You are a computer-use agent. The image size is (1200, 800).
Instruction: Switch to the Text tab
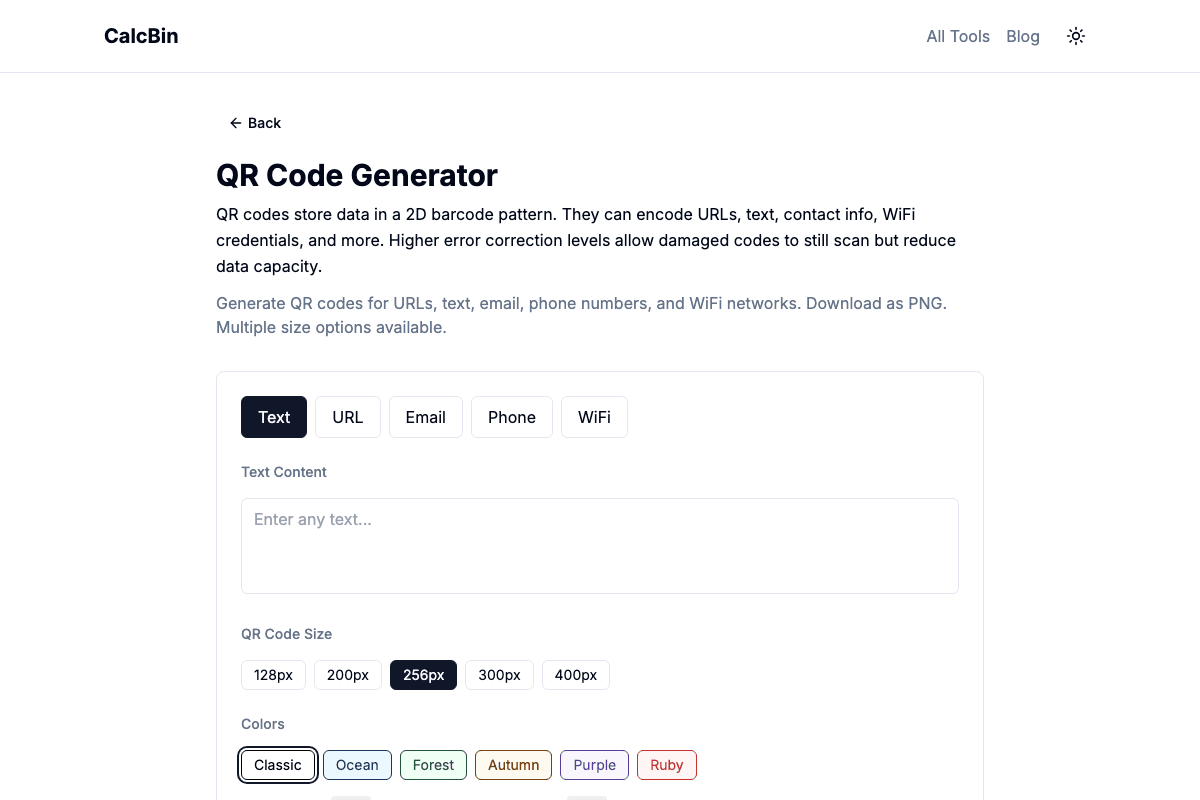274,417
